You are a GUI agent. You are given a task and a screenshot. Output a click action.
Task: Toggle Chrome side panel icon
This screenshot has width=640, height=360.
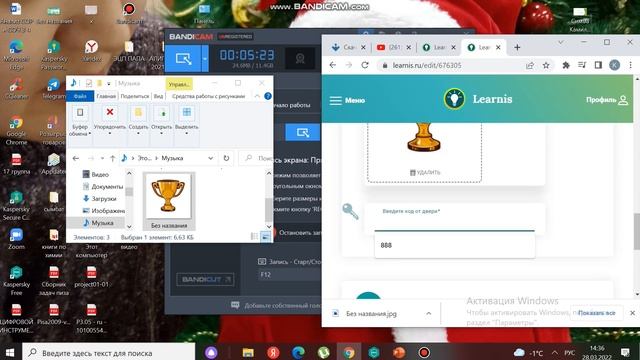point(598,65)
